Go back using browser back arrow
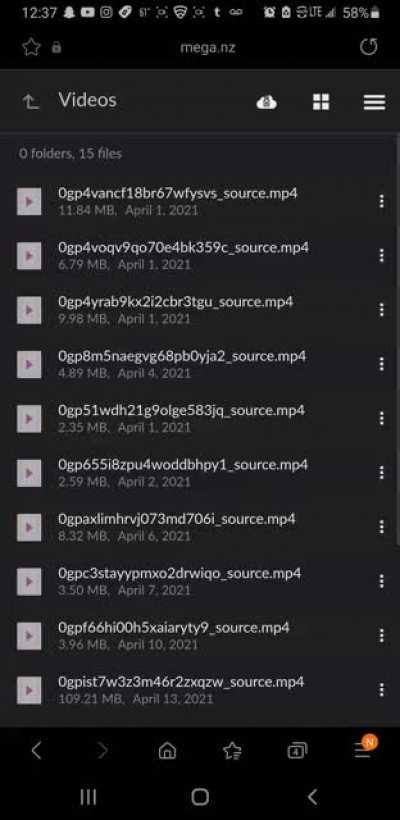 tap(36, 751)
